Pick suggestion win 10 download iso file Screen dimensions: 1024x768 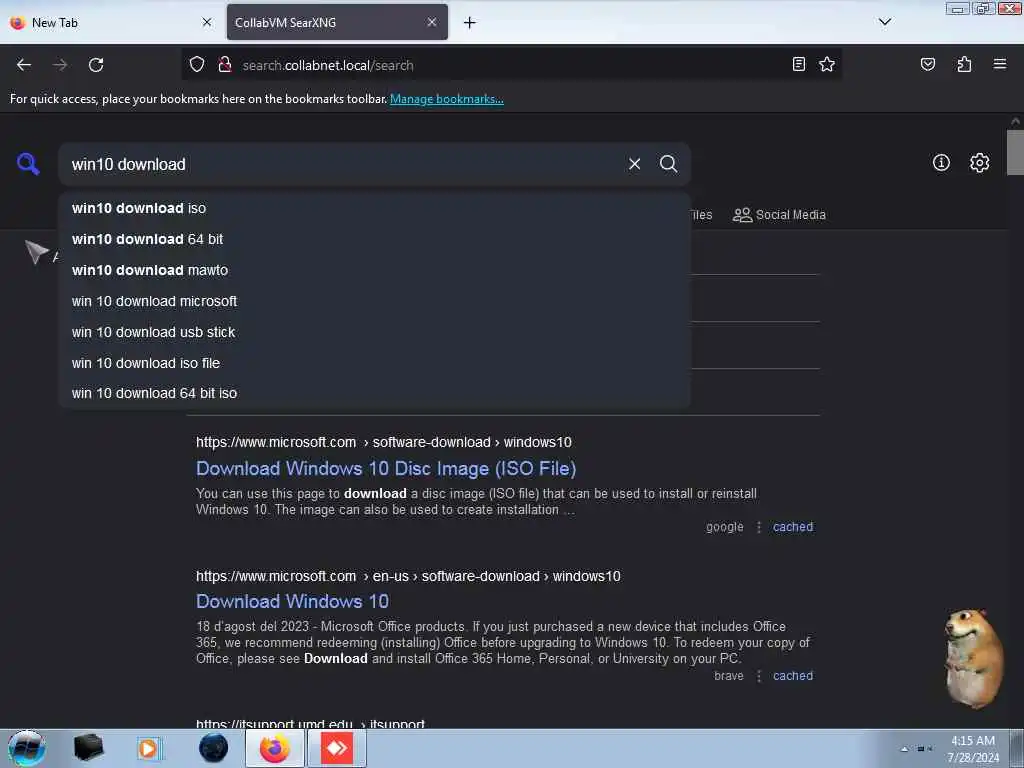[374, 363]
